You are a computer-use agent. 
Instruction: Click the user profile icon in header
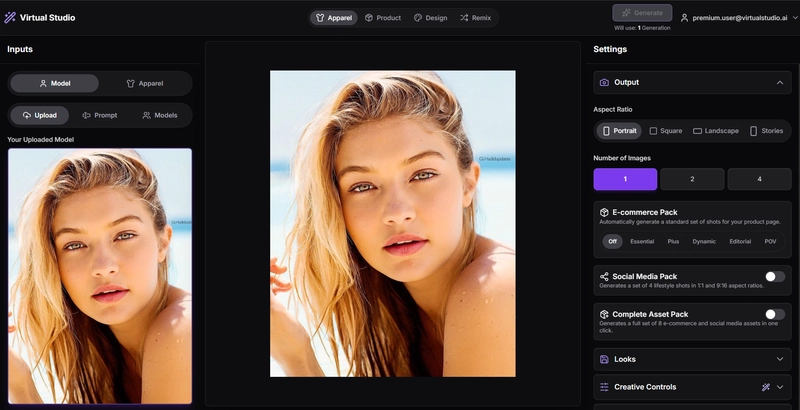coord(685,18)
